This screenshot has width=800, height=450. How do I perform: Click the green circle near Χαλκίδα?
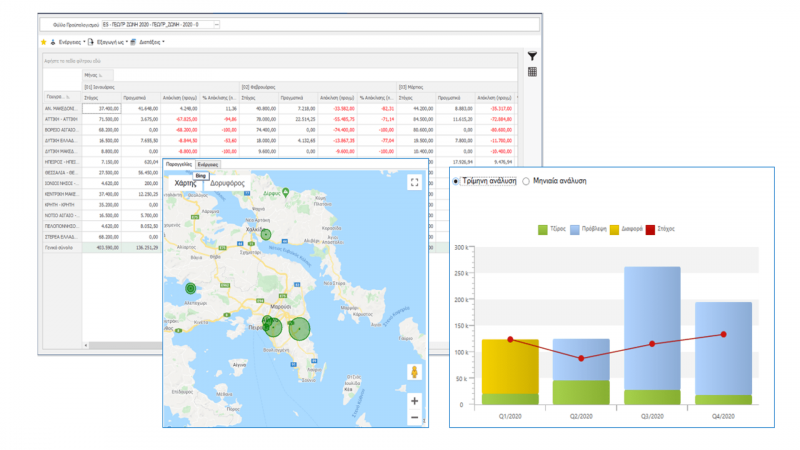[x=266, y=235]
